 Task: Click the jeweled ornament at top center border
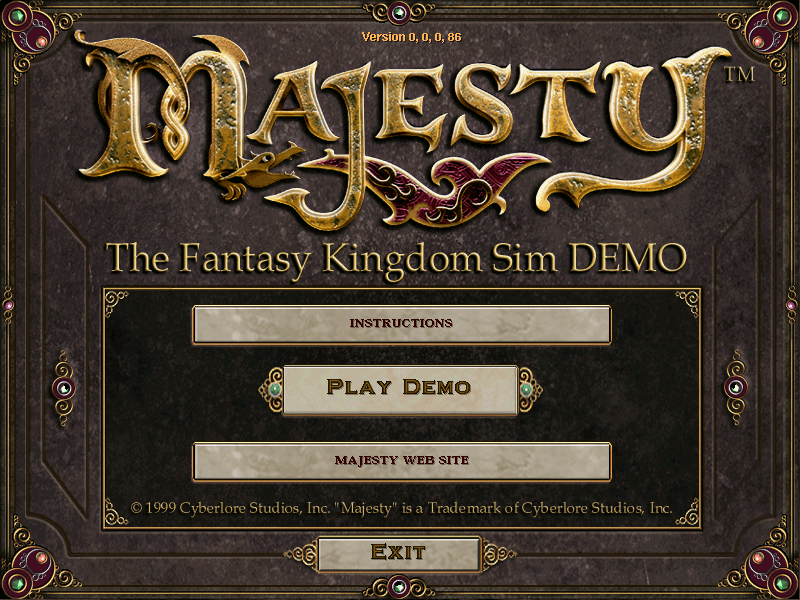tap(399, 12)
